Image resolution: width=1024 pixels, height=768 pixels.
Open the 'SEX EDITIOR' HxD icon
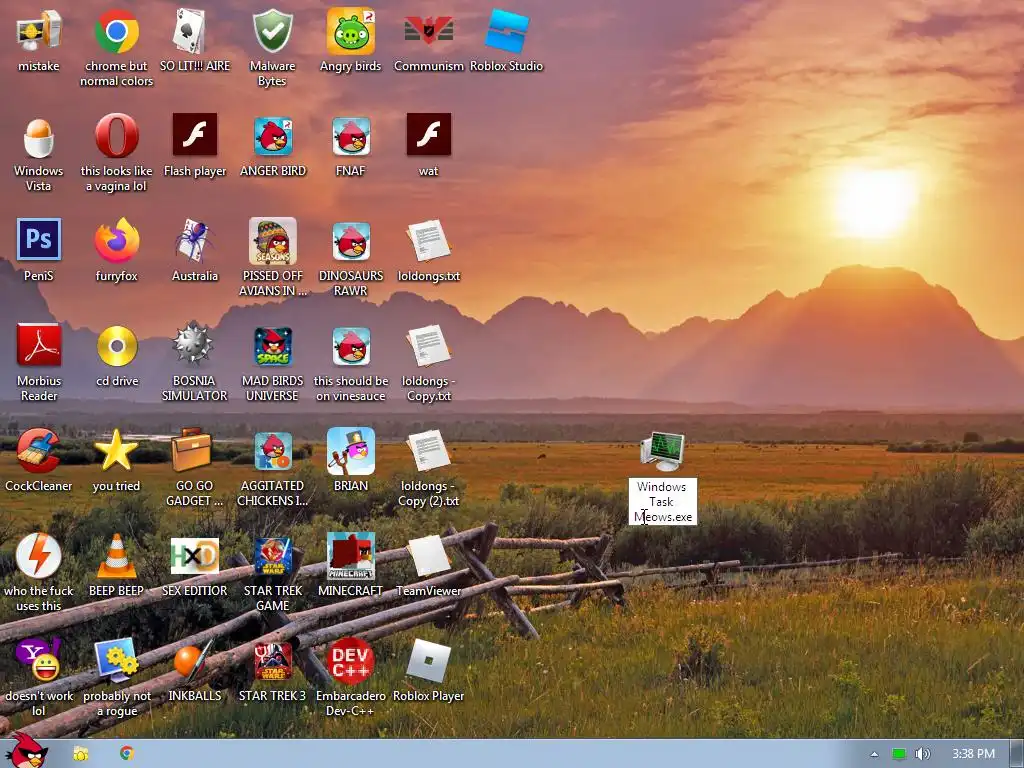click(195, 556)
